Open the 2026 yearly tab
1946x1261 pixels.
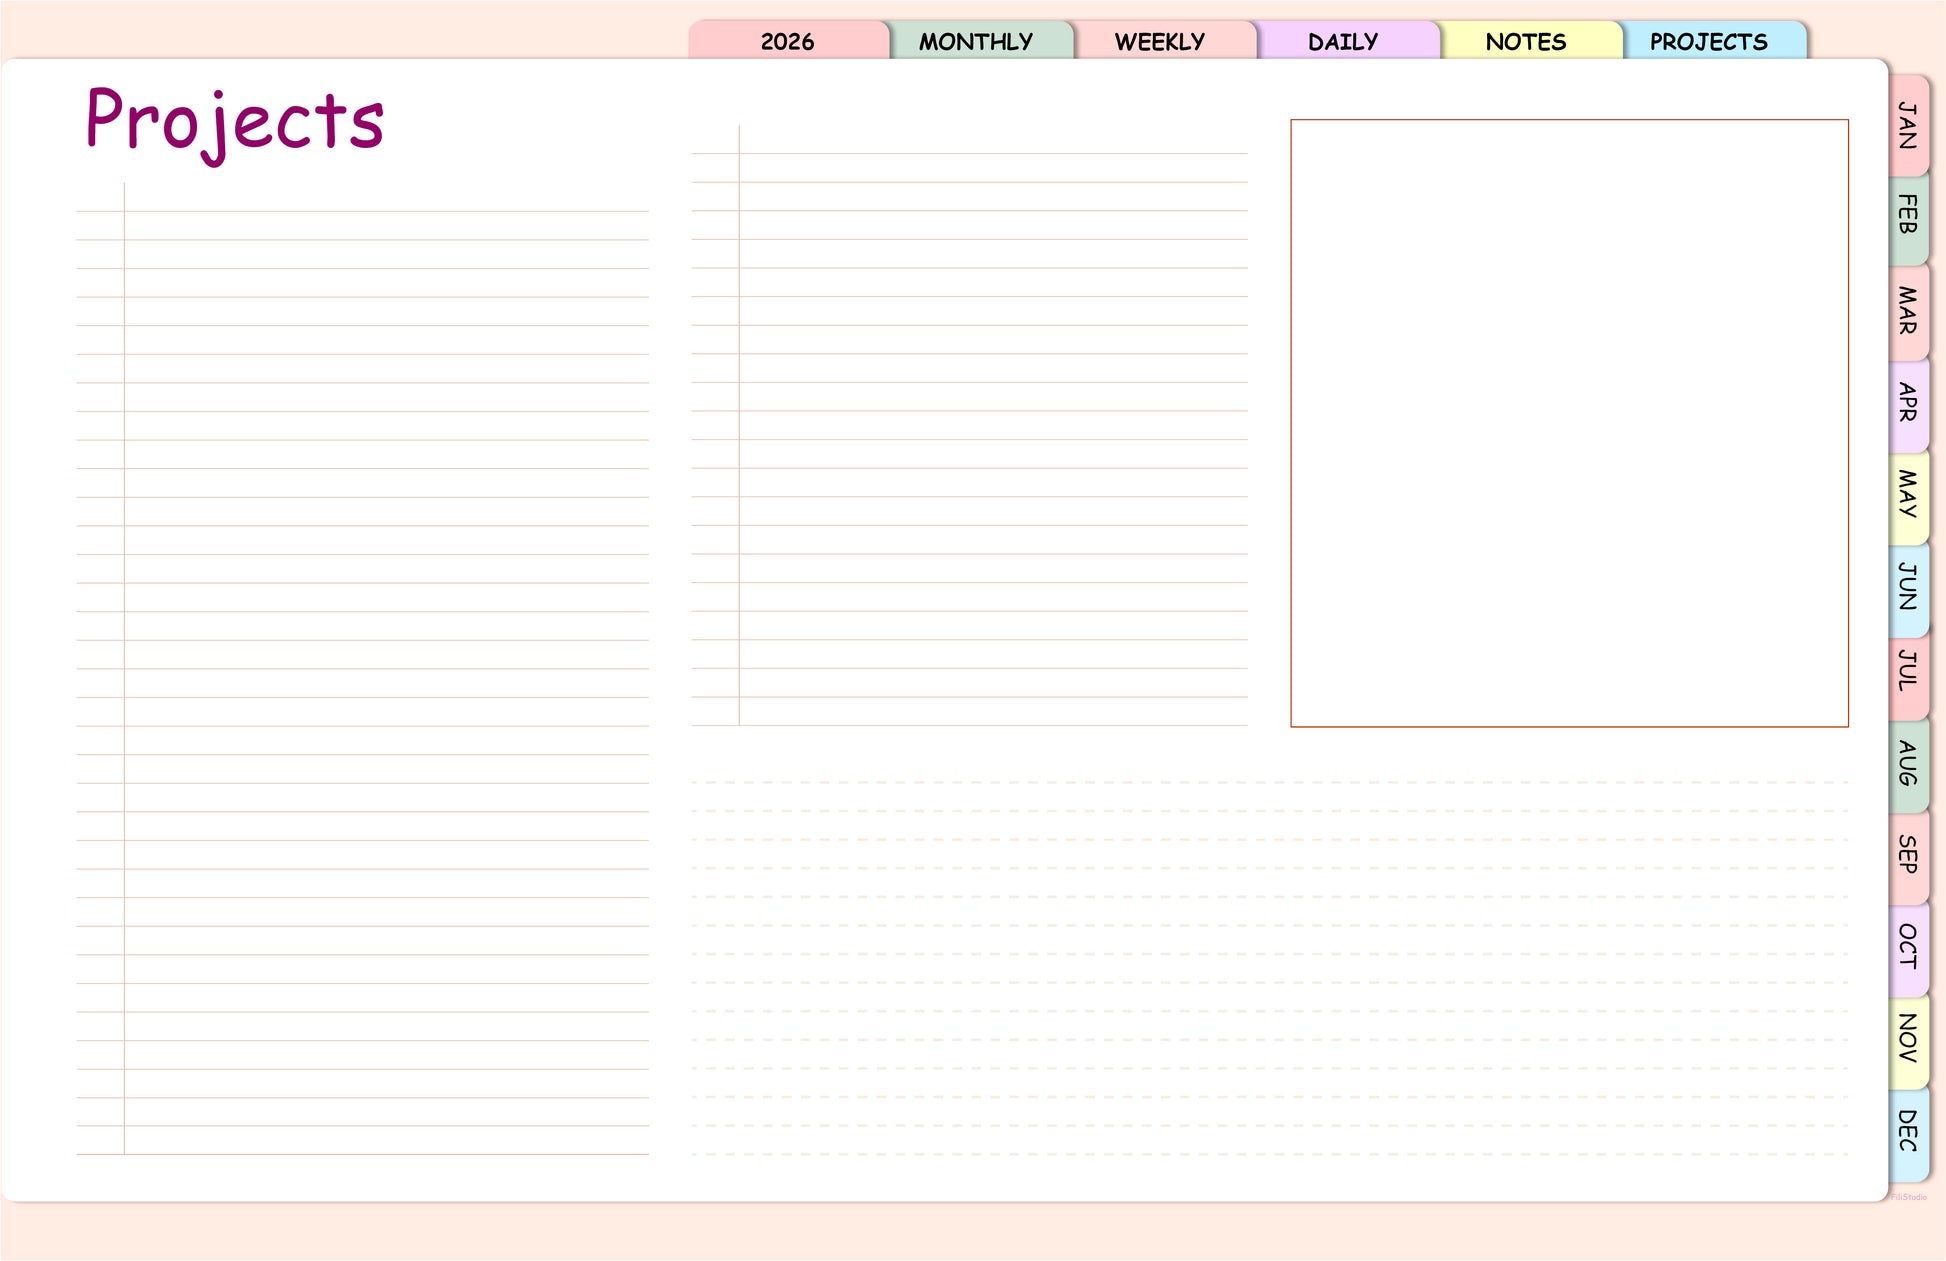point(788,40)
